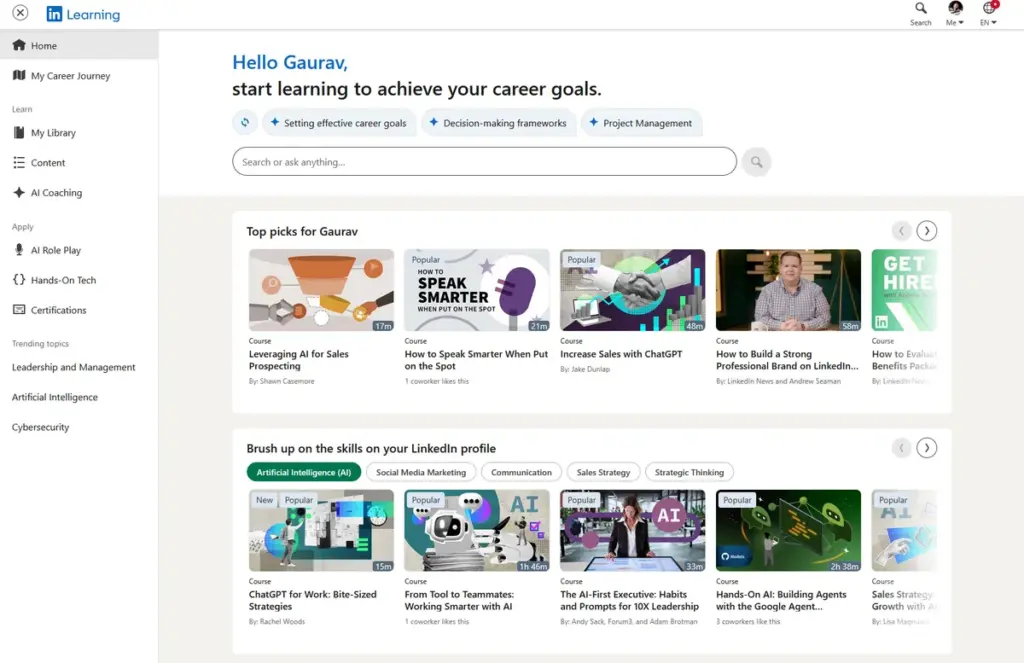
Task: Click the Setting effective career goals suggestion
Action: pos(340,121)
